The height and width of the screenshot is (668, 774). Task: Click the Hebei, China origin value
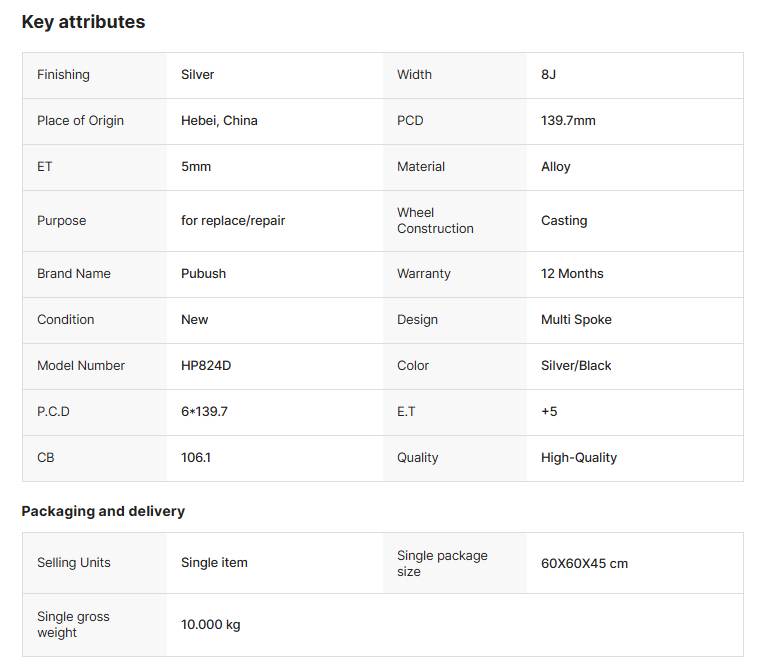click(x=219, y=121)
